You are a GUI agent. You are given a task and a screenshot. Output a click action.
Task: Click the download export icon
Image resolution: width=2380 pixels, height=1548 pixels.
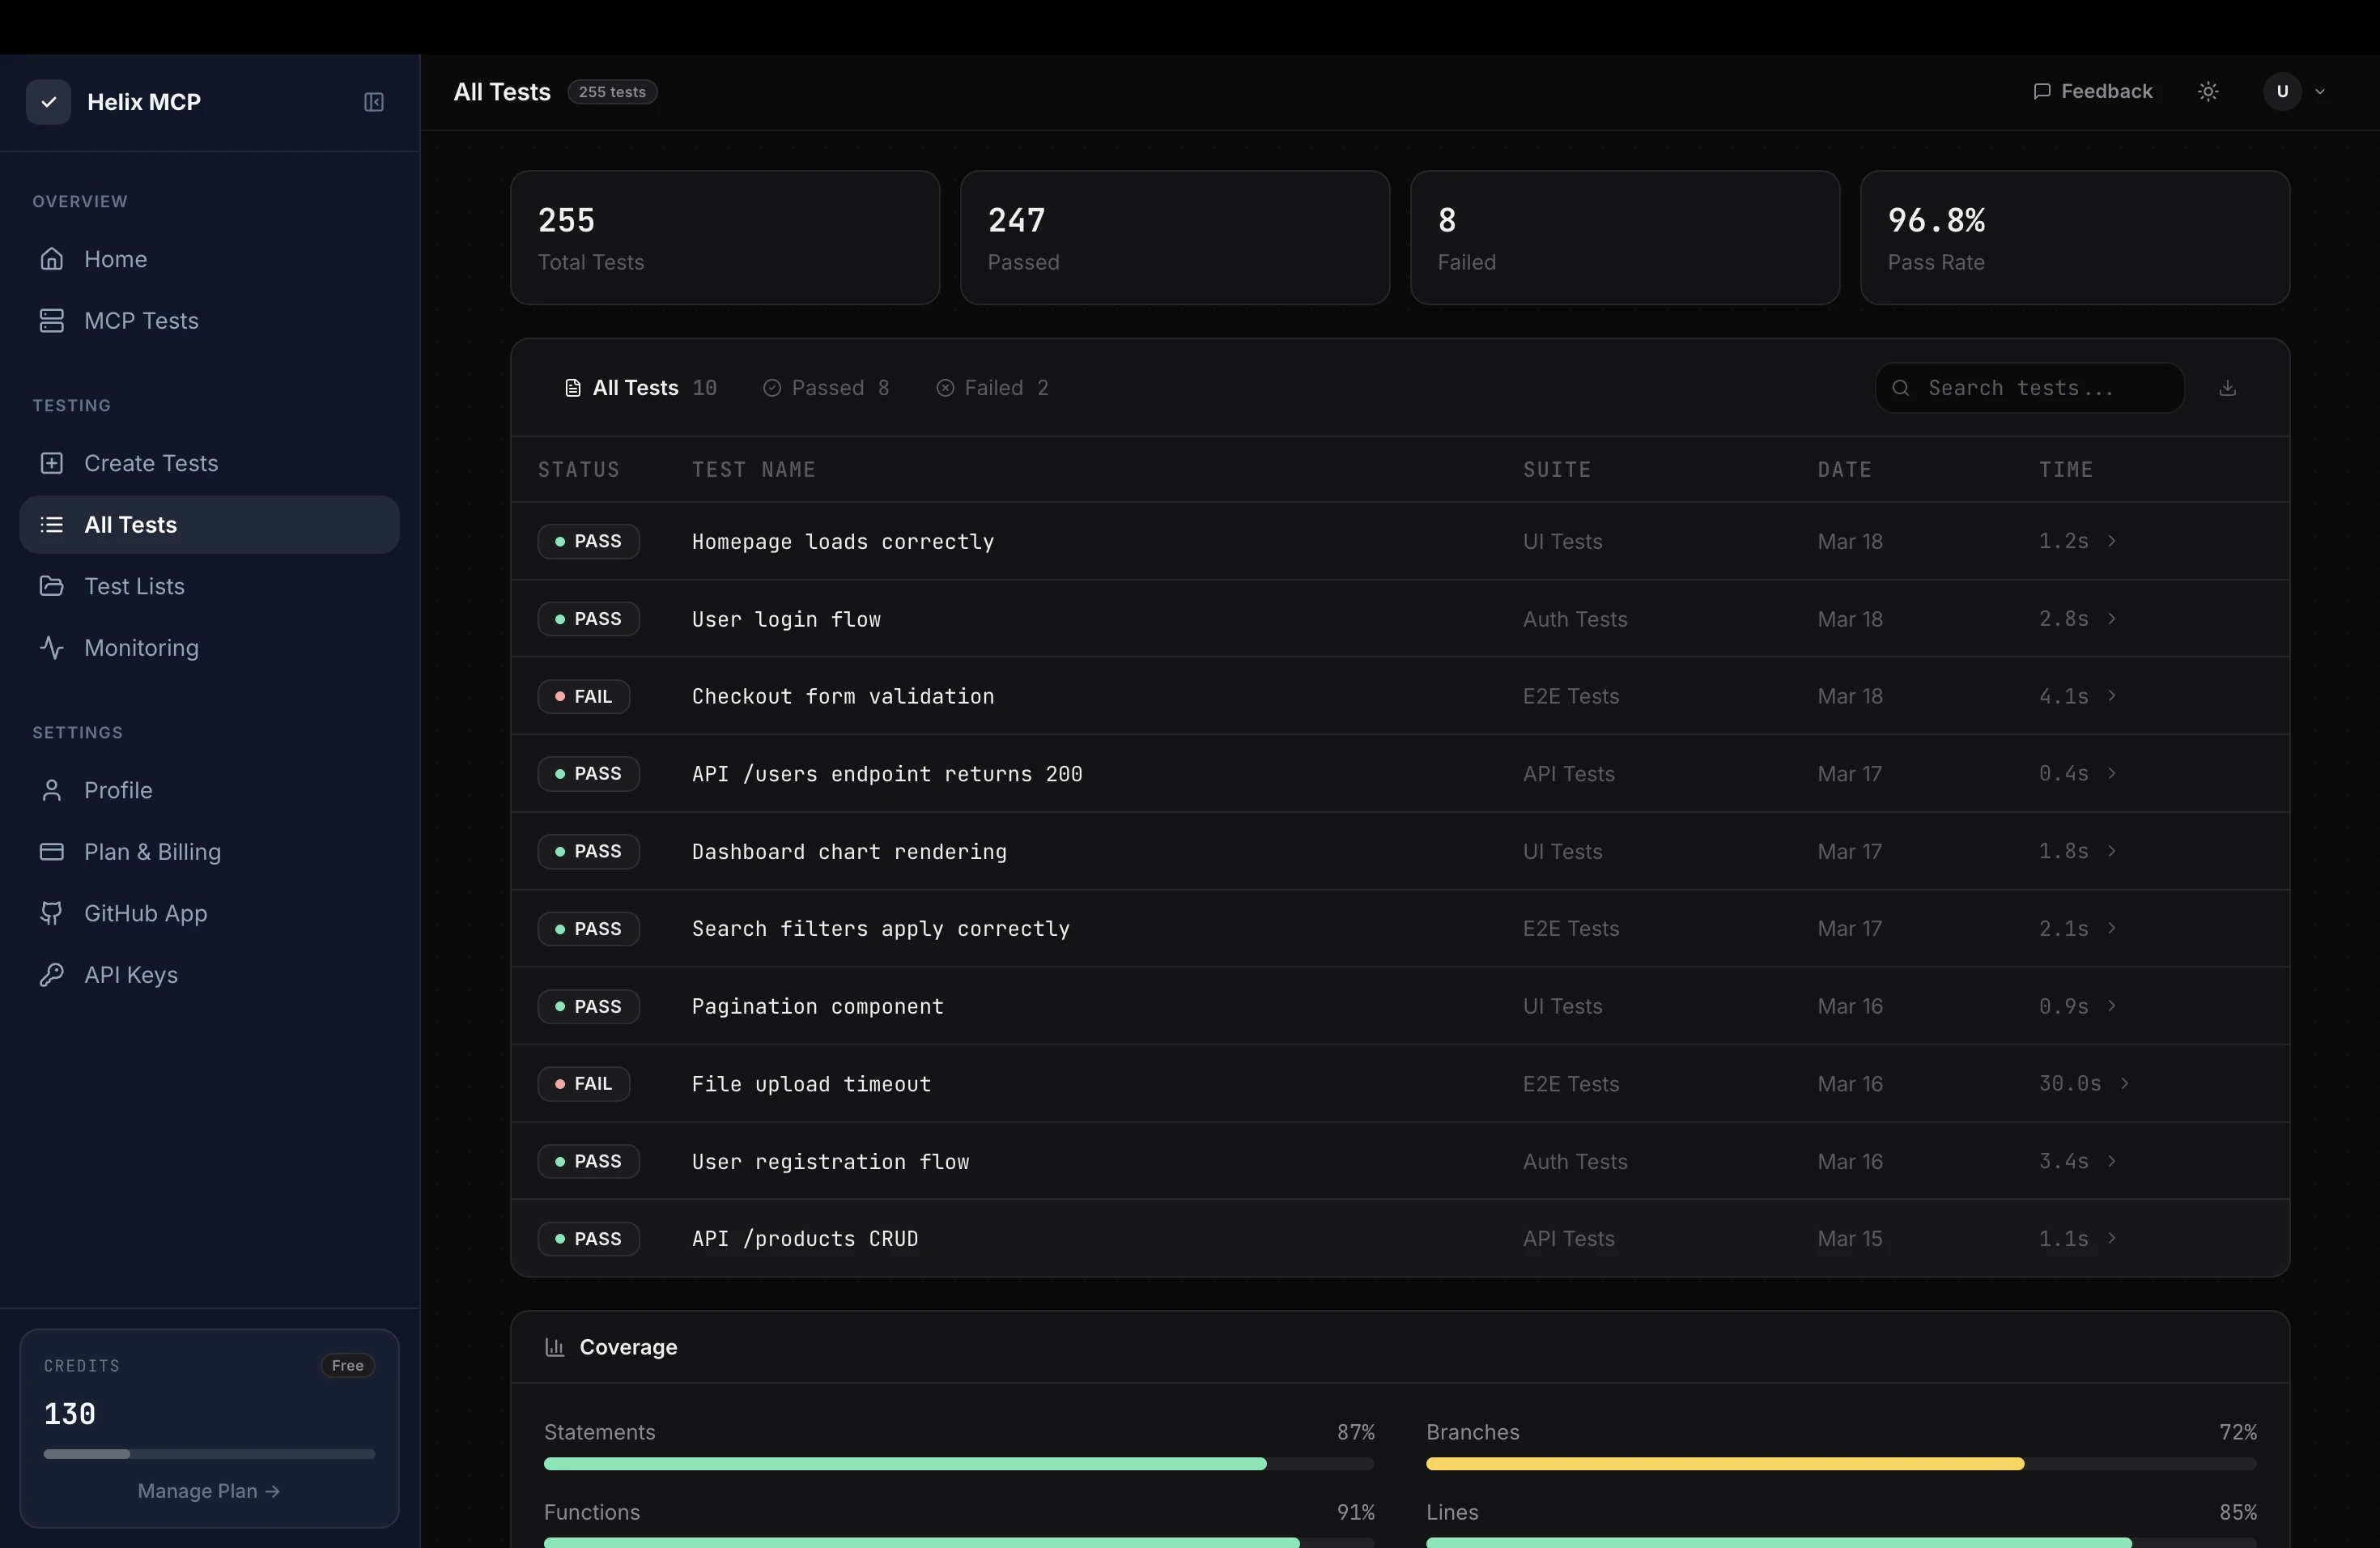pos(2227,388)
